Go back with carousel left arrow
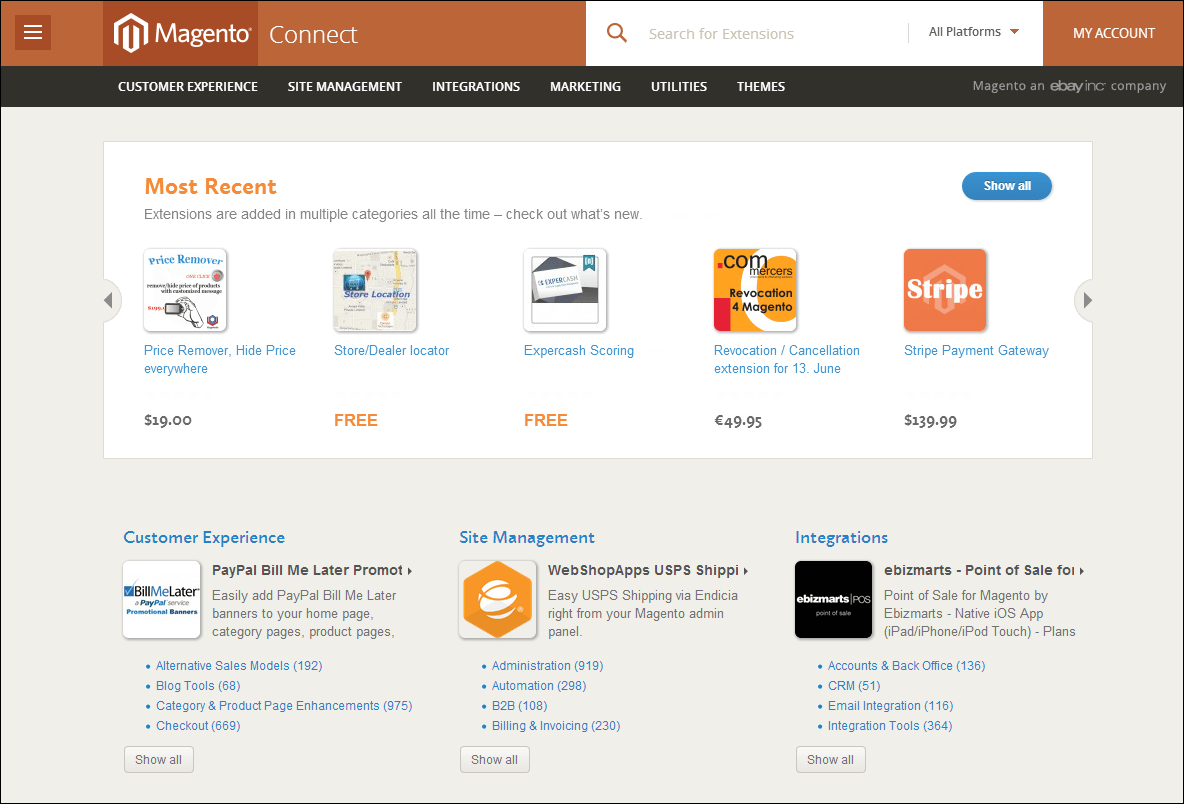 pos(110,300)
